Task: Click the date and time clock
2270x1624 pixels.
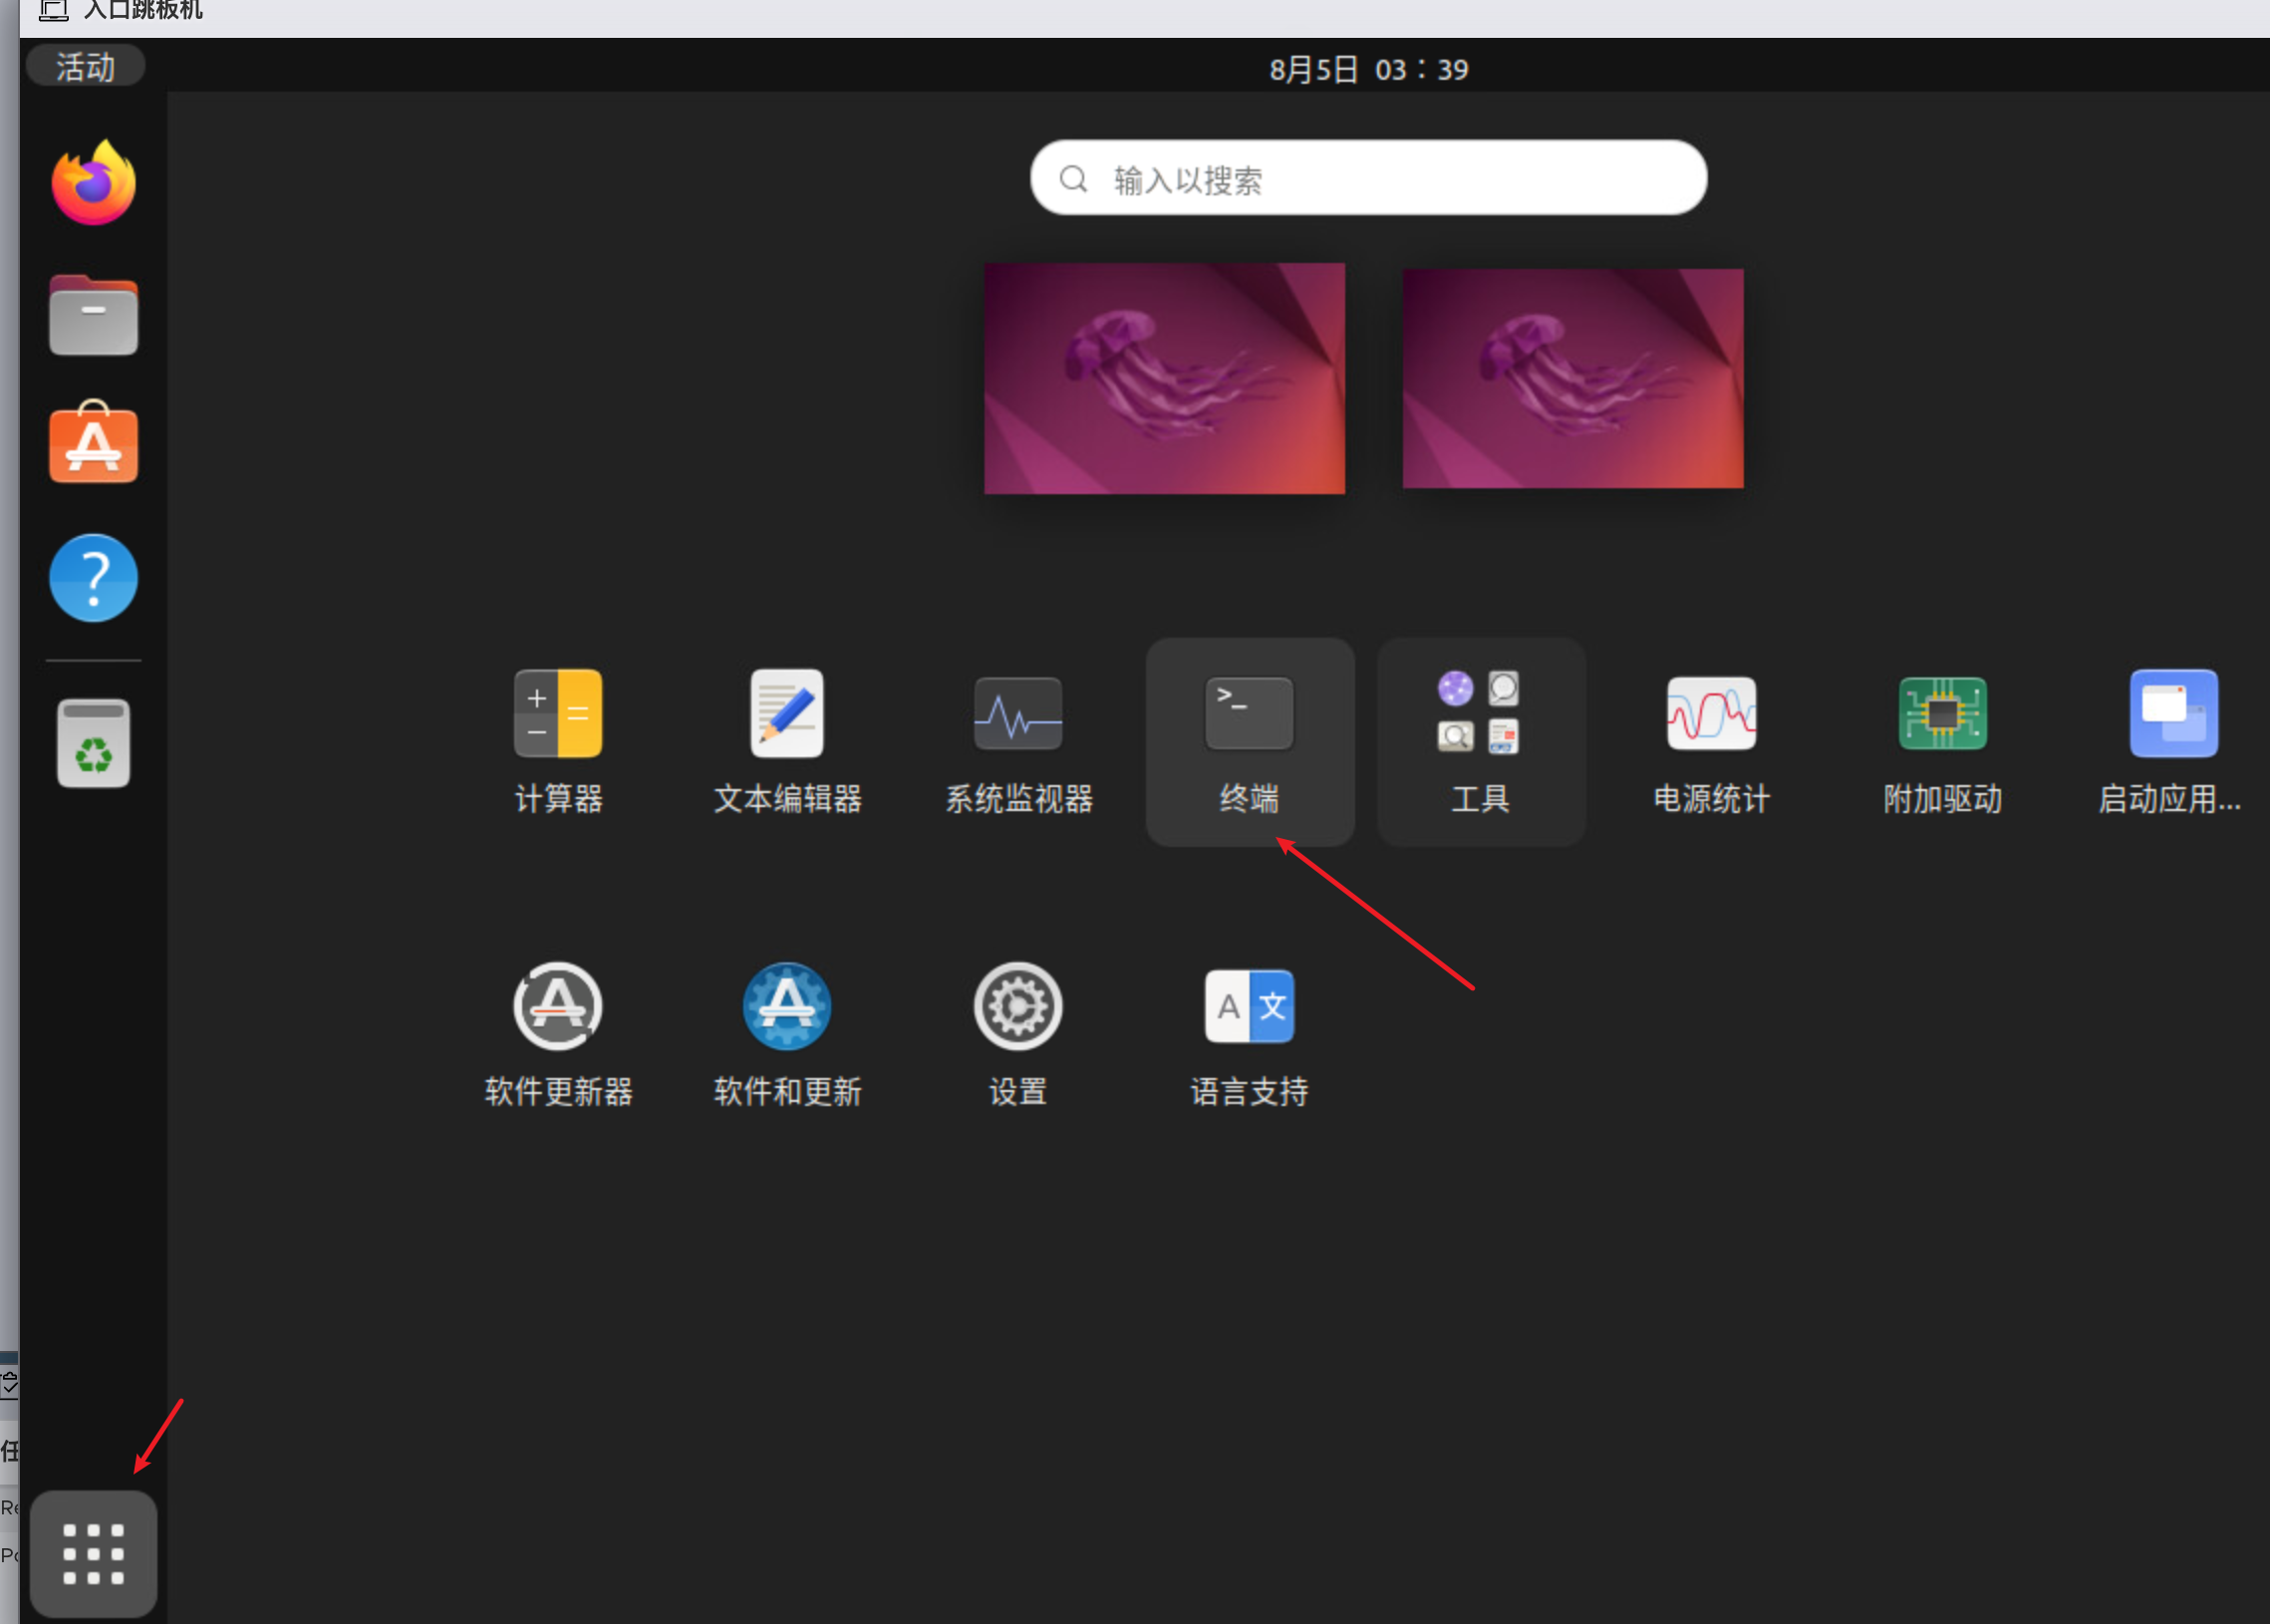Action: point(1369,69)
